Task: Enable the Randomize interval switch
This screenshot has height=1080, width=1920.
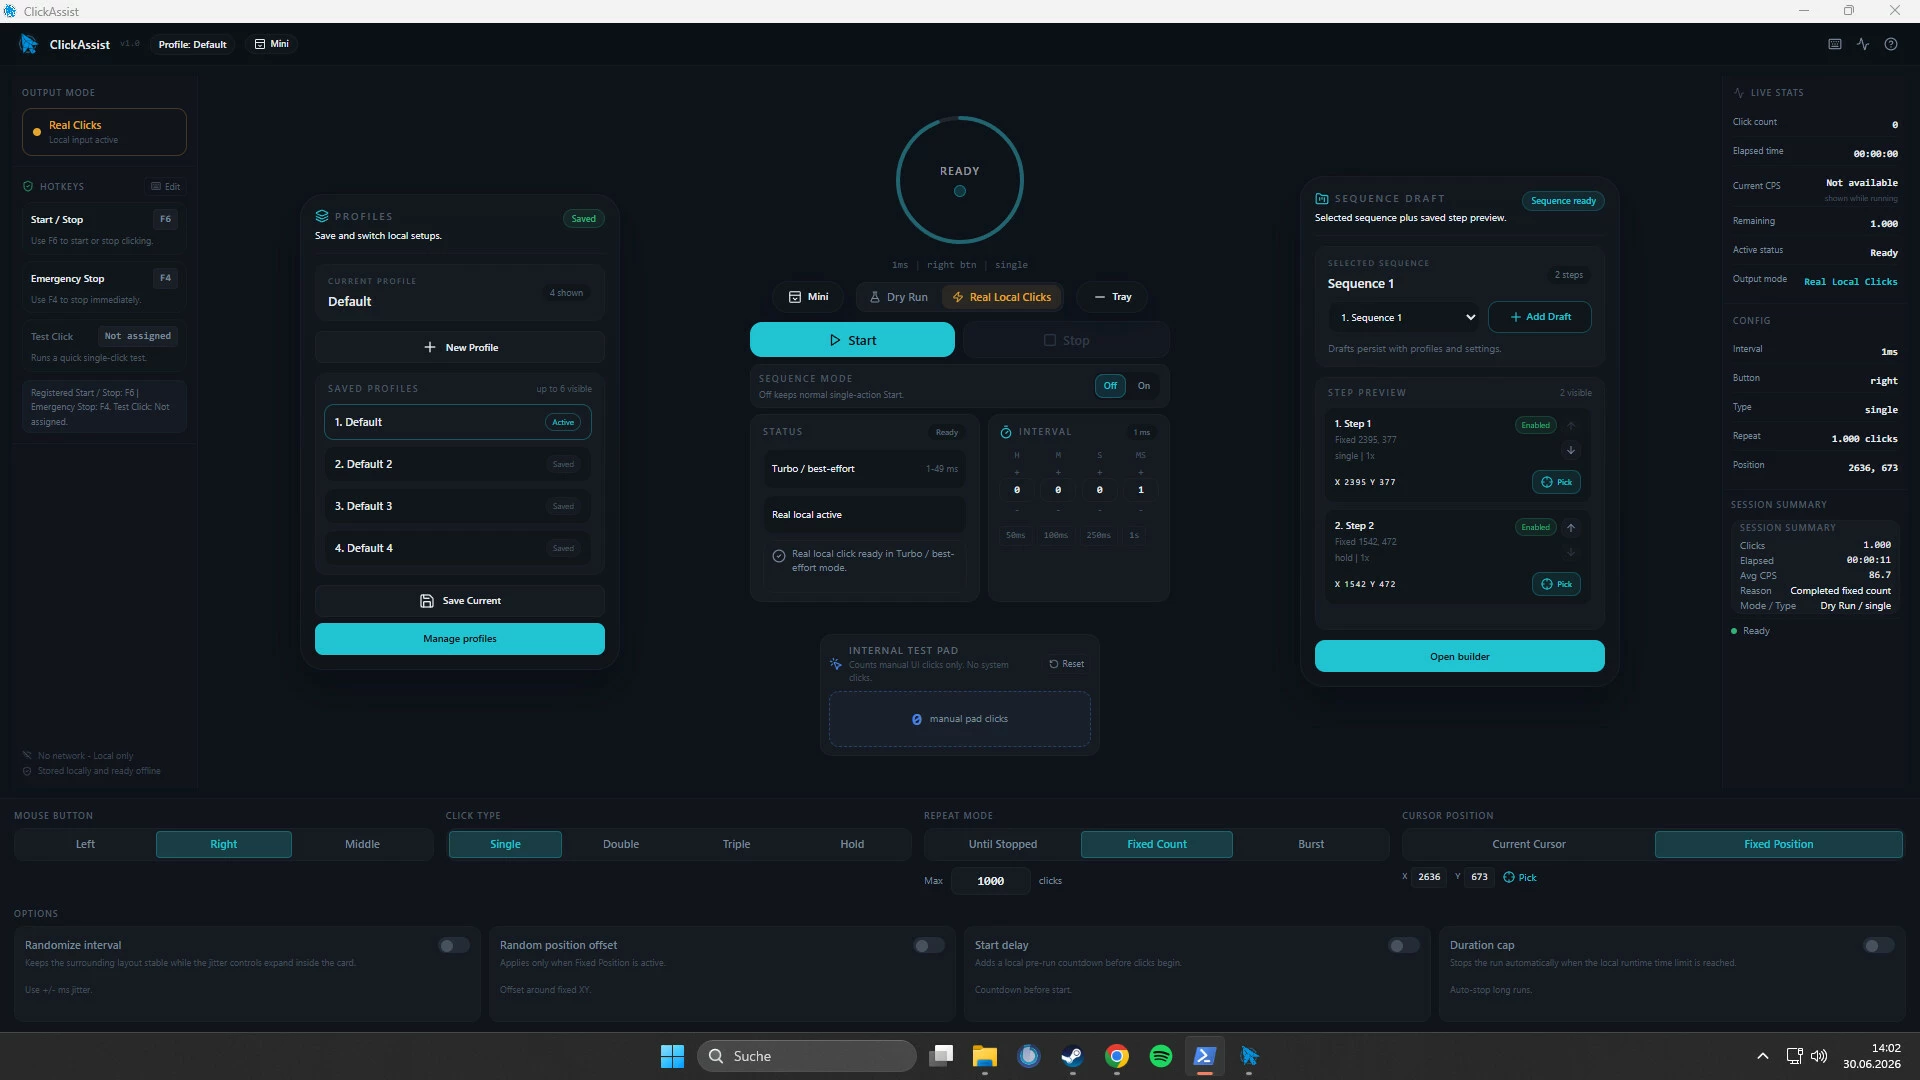Action: [454, 946]
